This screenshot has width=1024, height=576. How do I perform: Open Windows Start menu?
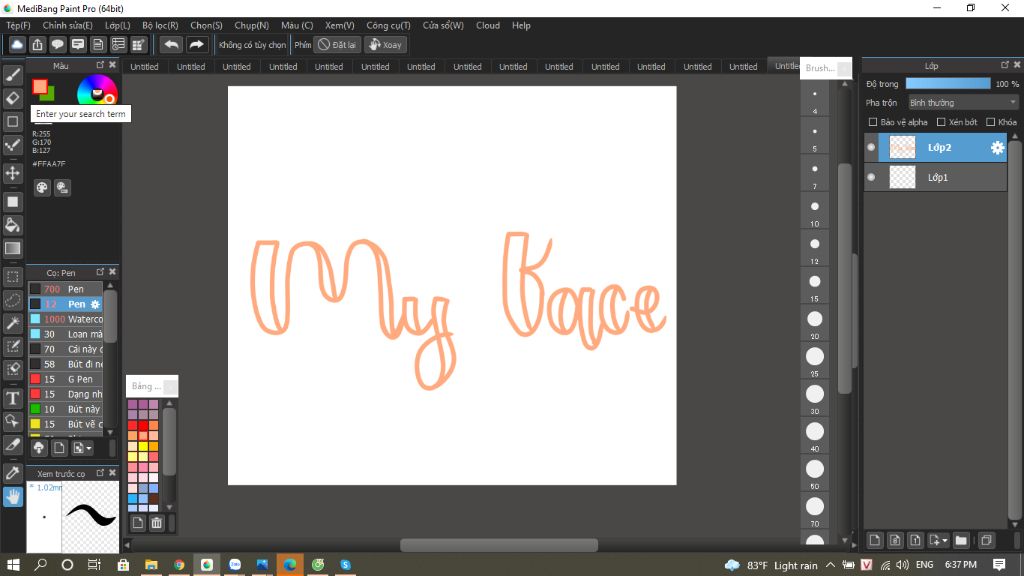click(12, 564)
